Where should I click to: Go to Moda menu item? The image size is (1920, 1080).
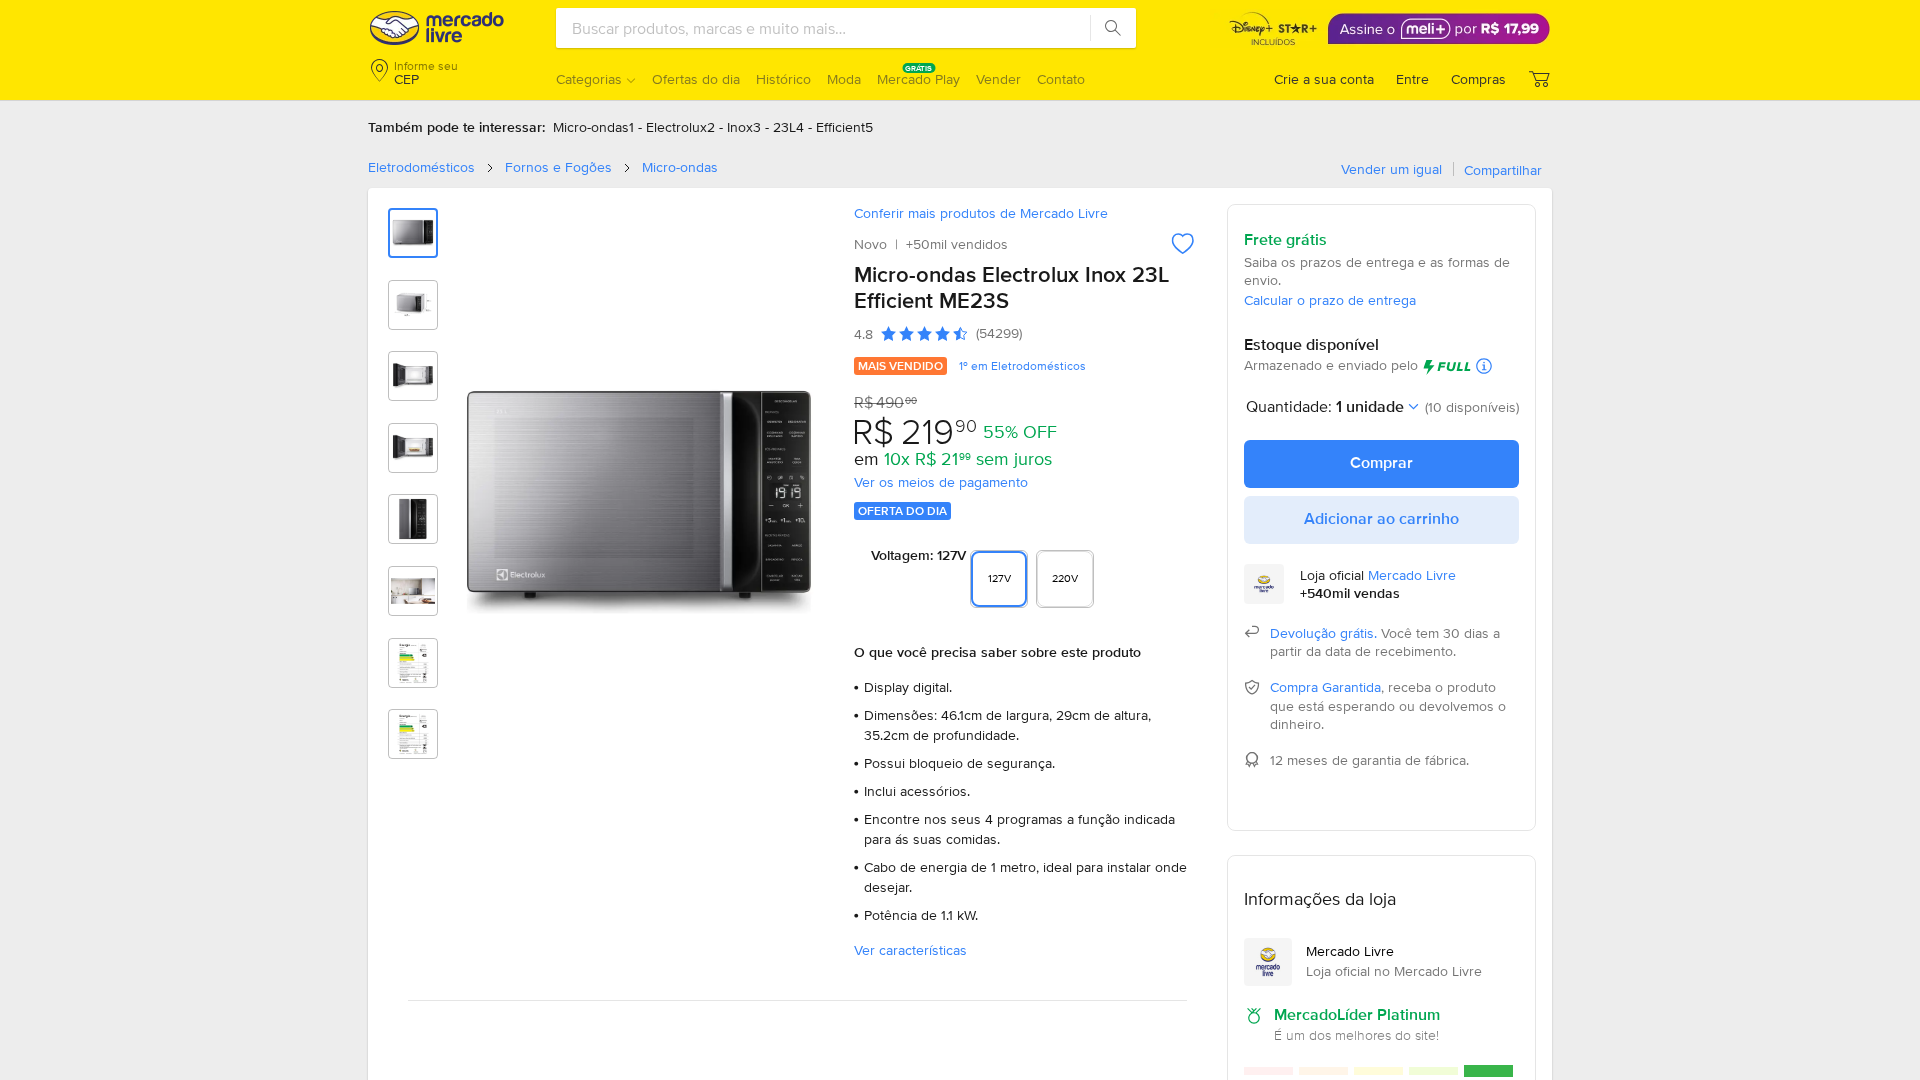click(844, 80)
